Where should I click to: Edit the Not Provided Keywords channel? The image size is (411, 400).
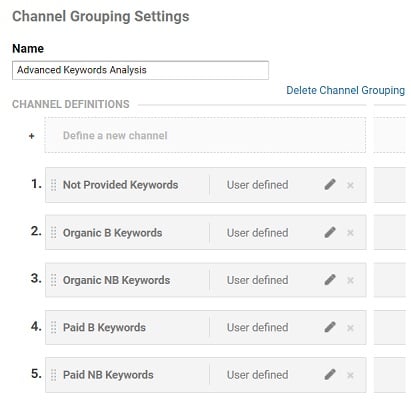click(x=330, y=185)
